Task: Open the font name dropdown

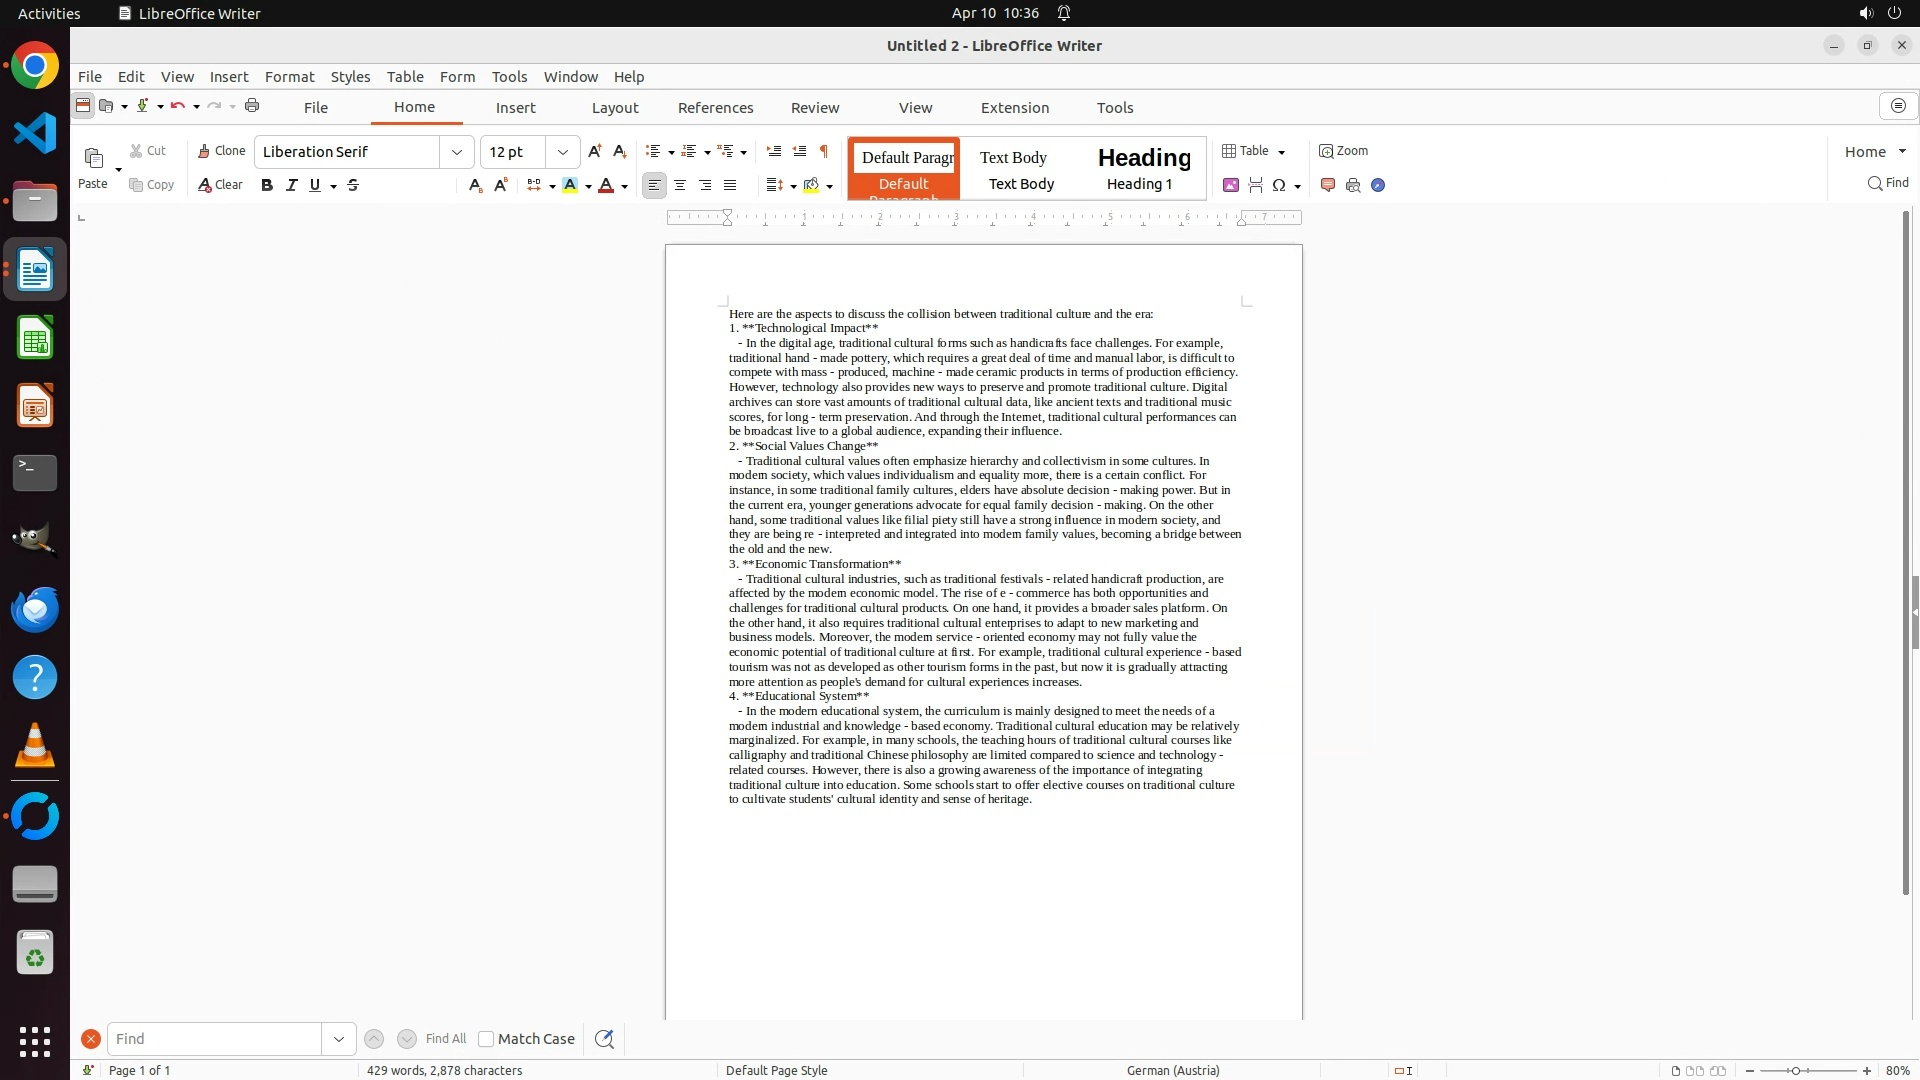Action: (457, 152)
